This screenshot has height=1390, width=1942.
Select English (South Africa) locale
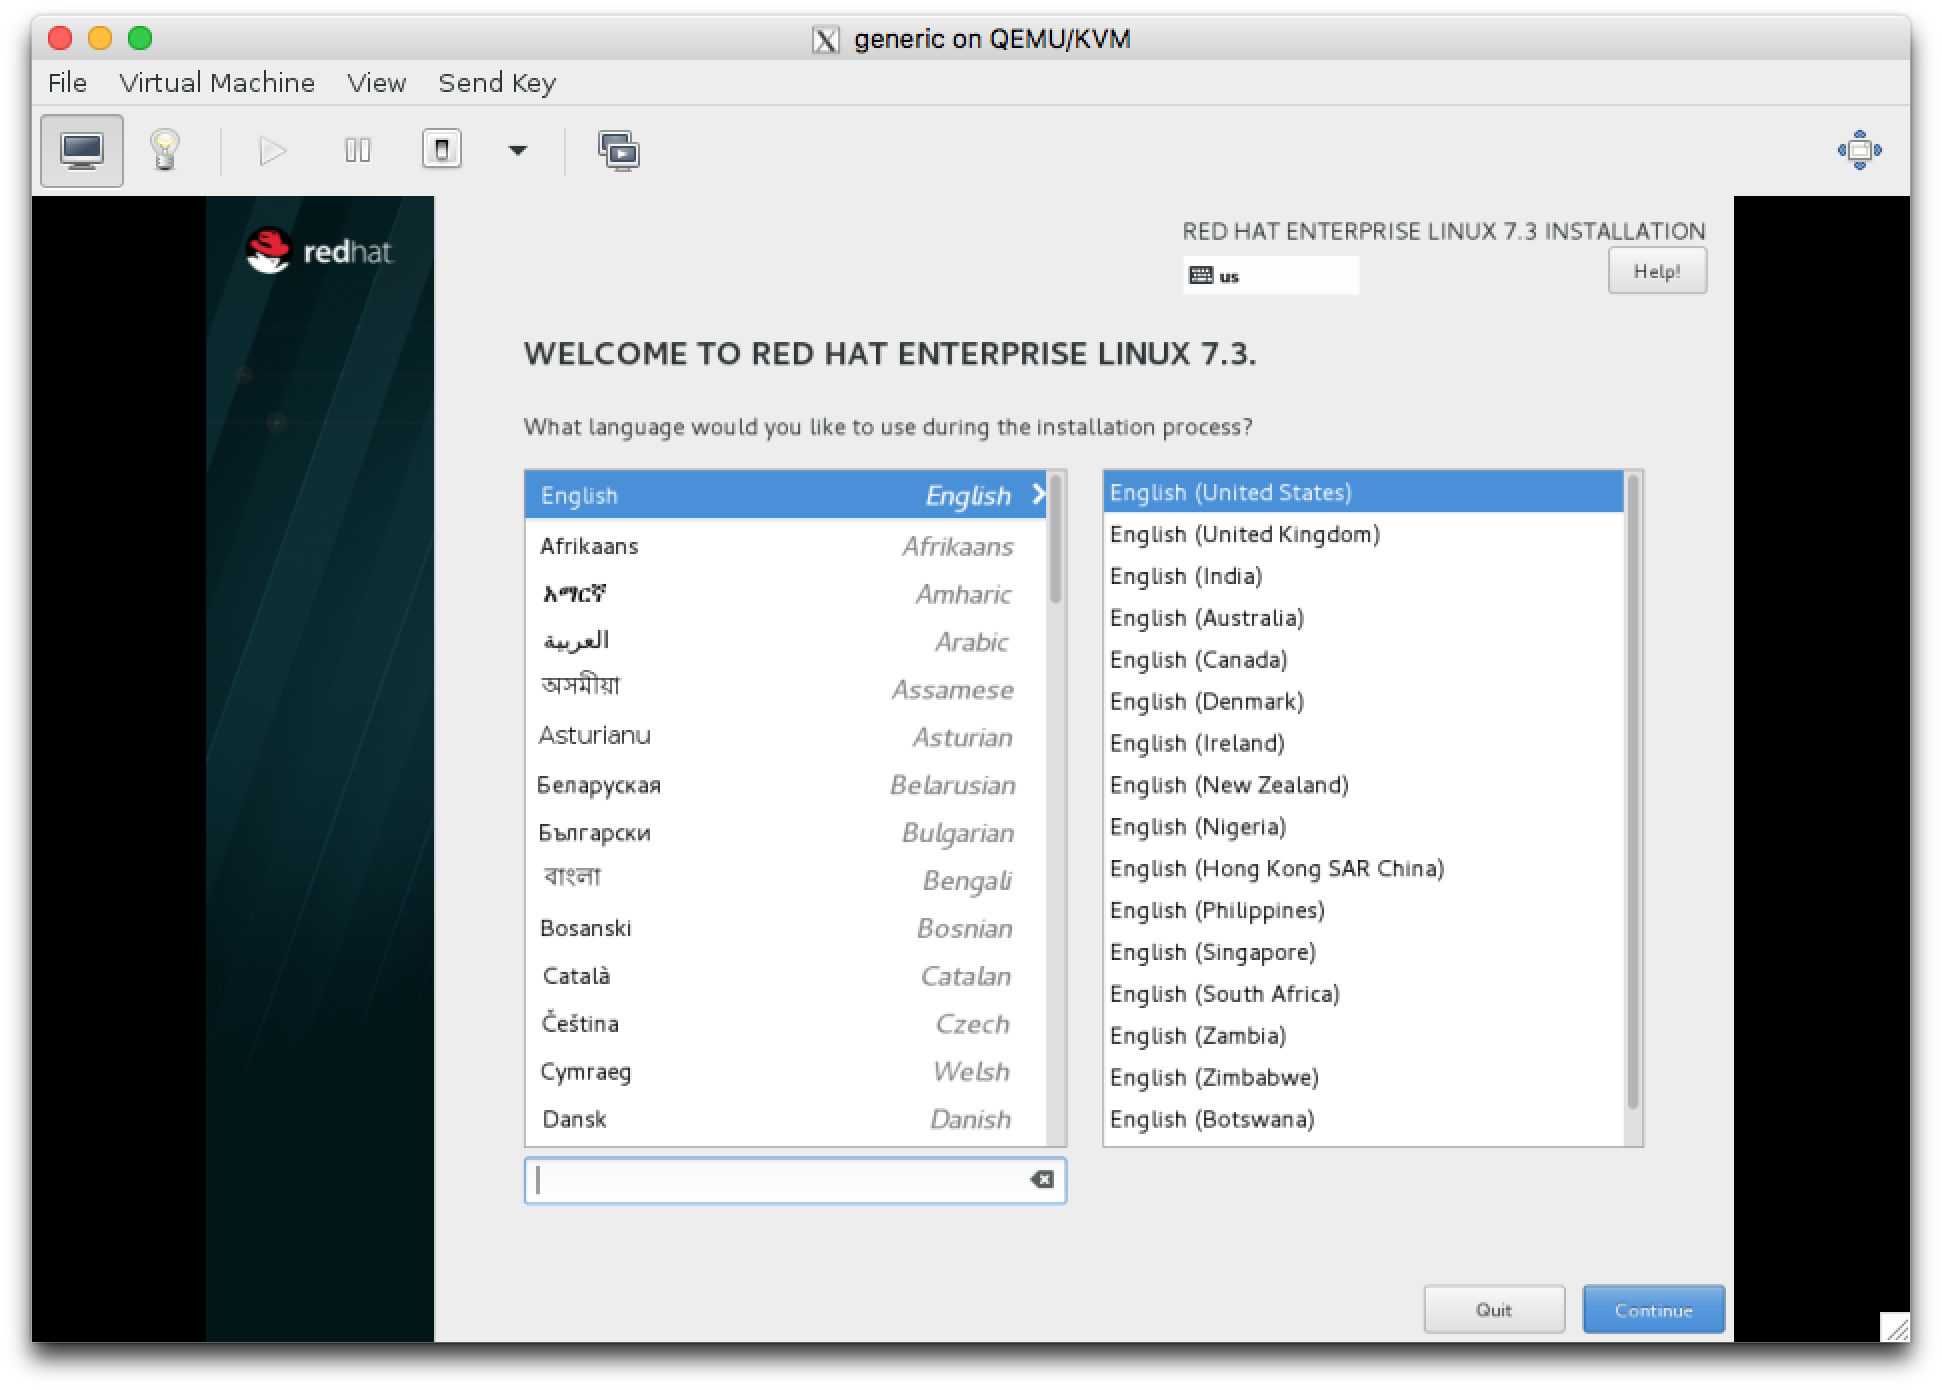point(1363,994)
